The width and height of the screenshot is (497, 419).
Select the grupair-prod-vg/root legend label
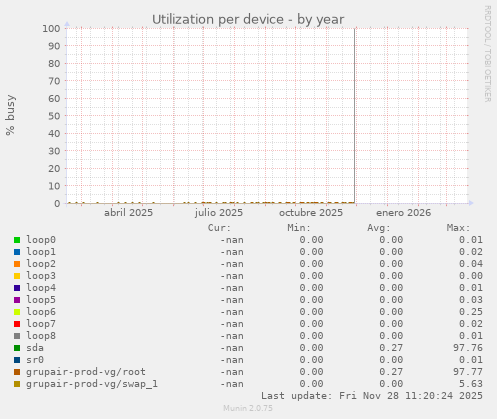point(86,372)
